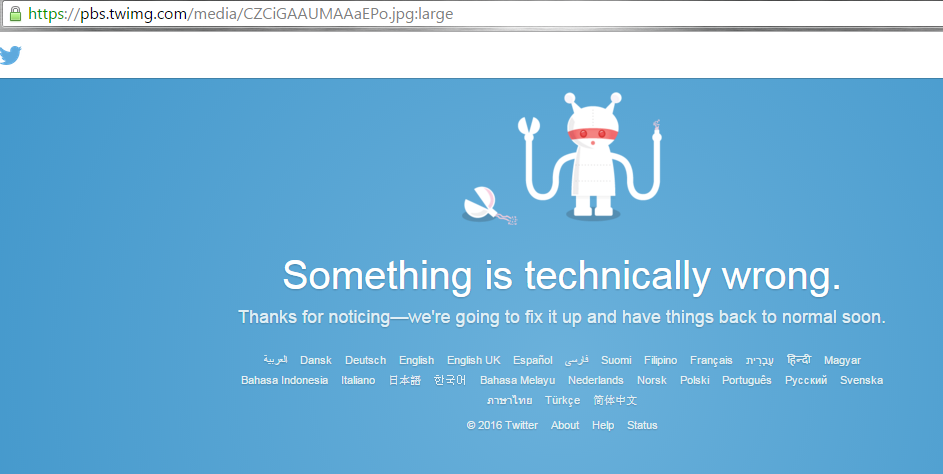Screen dimensions: 943x474
Task: Open the Help footer link
Action: [x=603, y=425]
